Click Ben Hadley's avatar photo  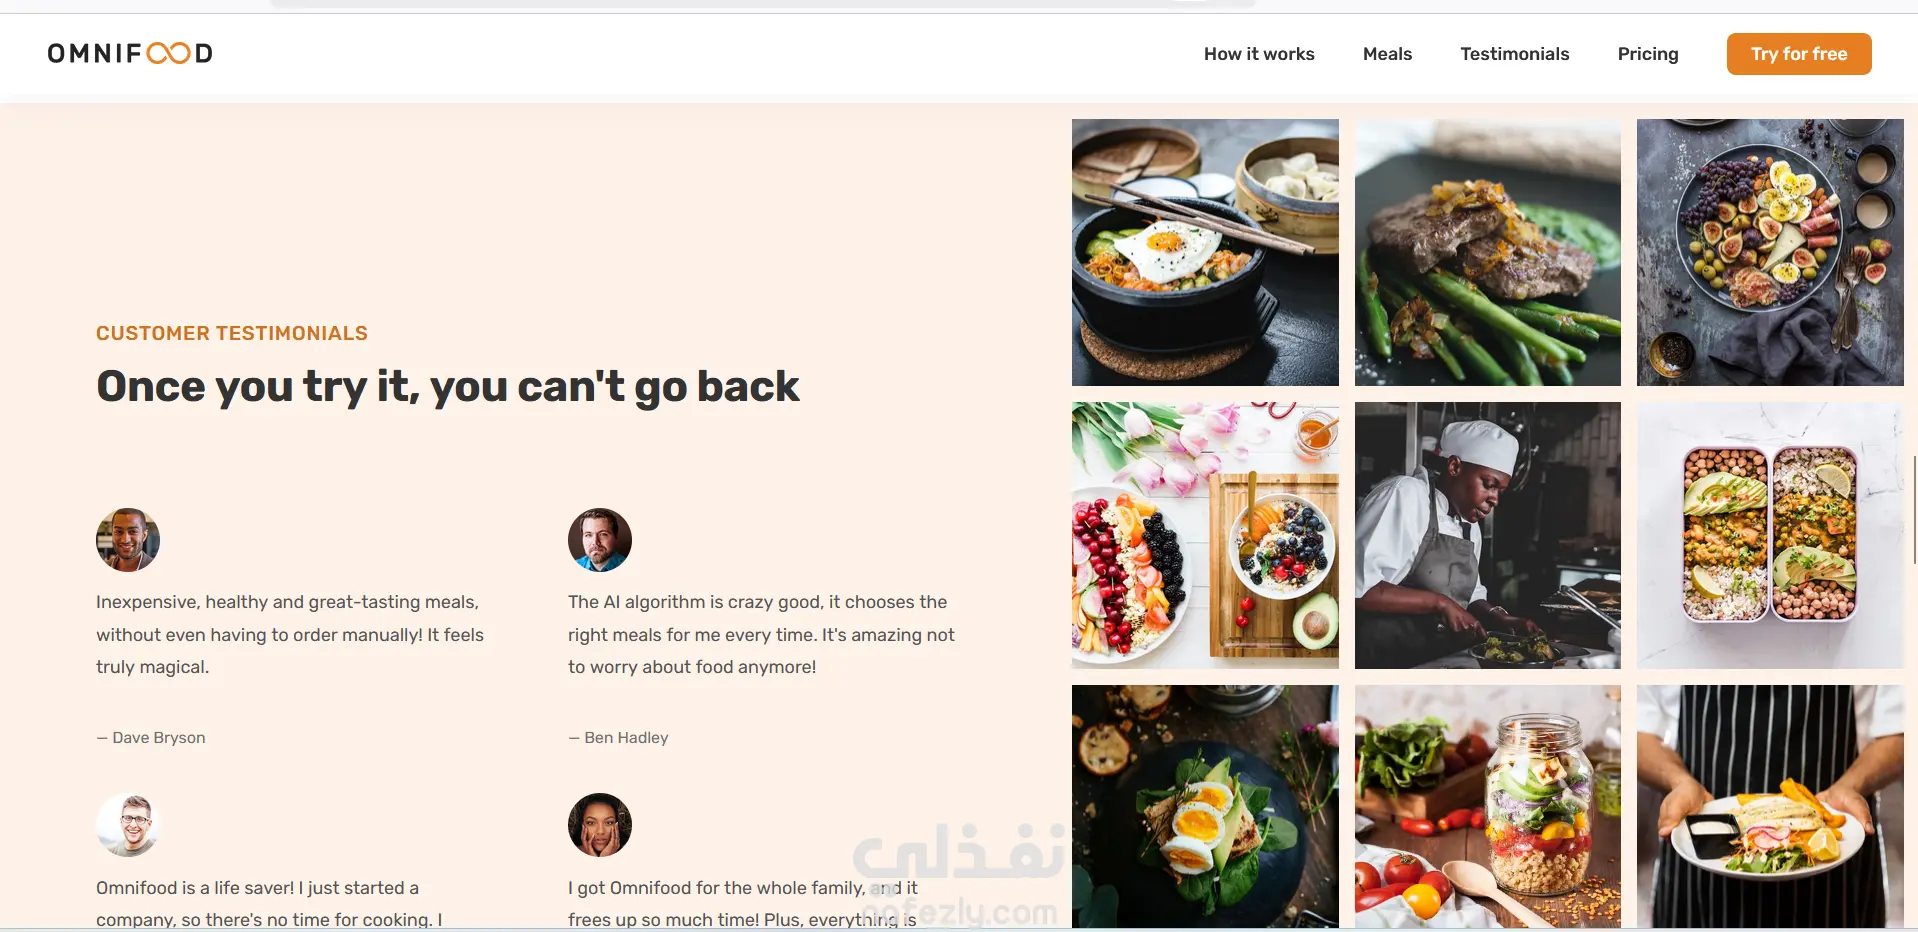[600, 540]
